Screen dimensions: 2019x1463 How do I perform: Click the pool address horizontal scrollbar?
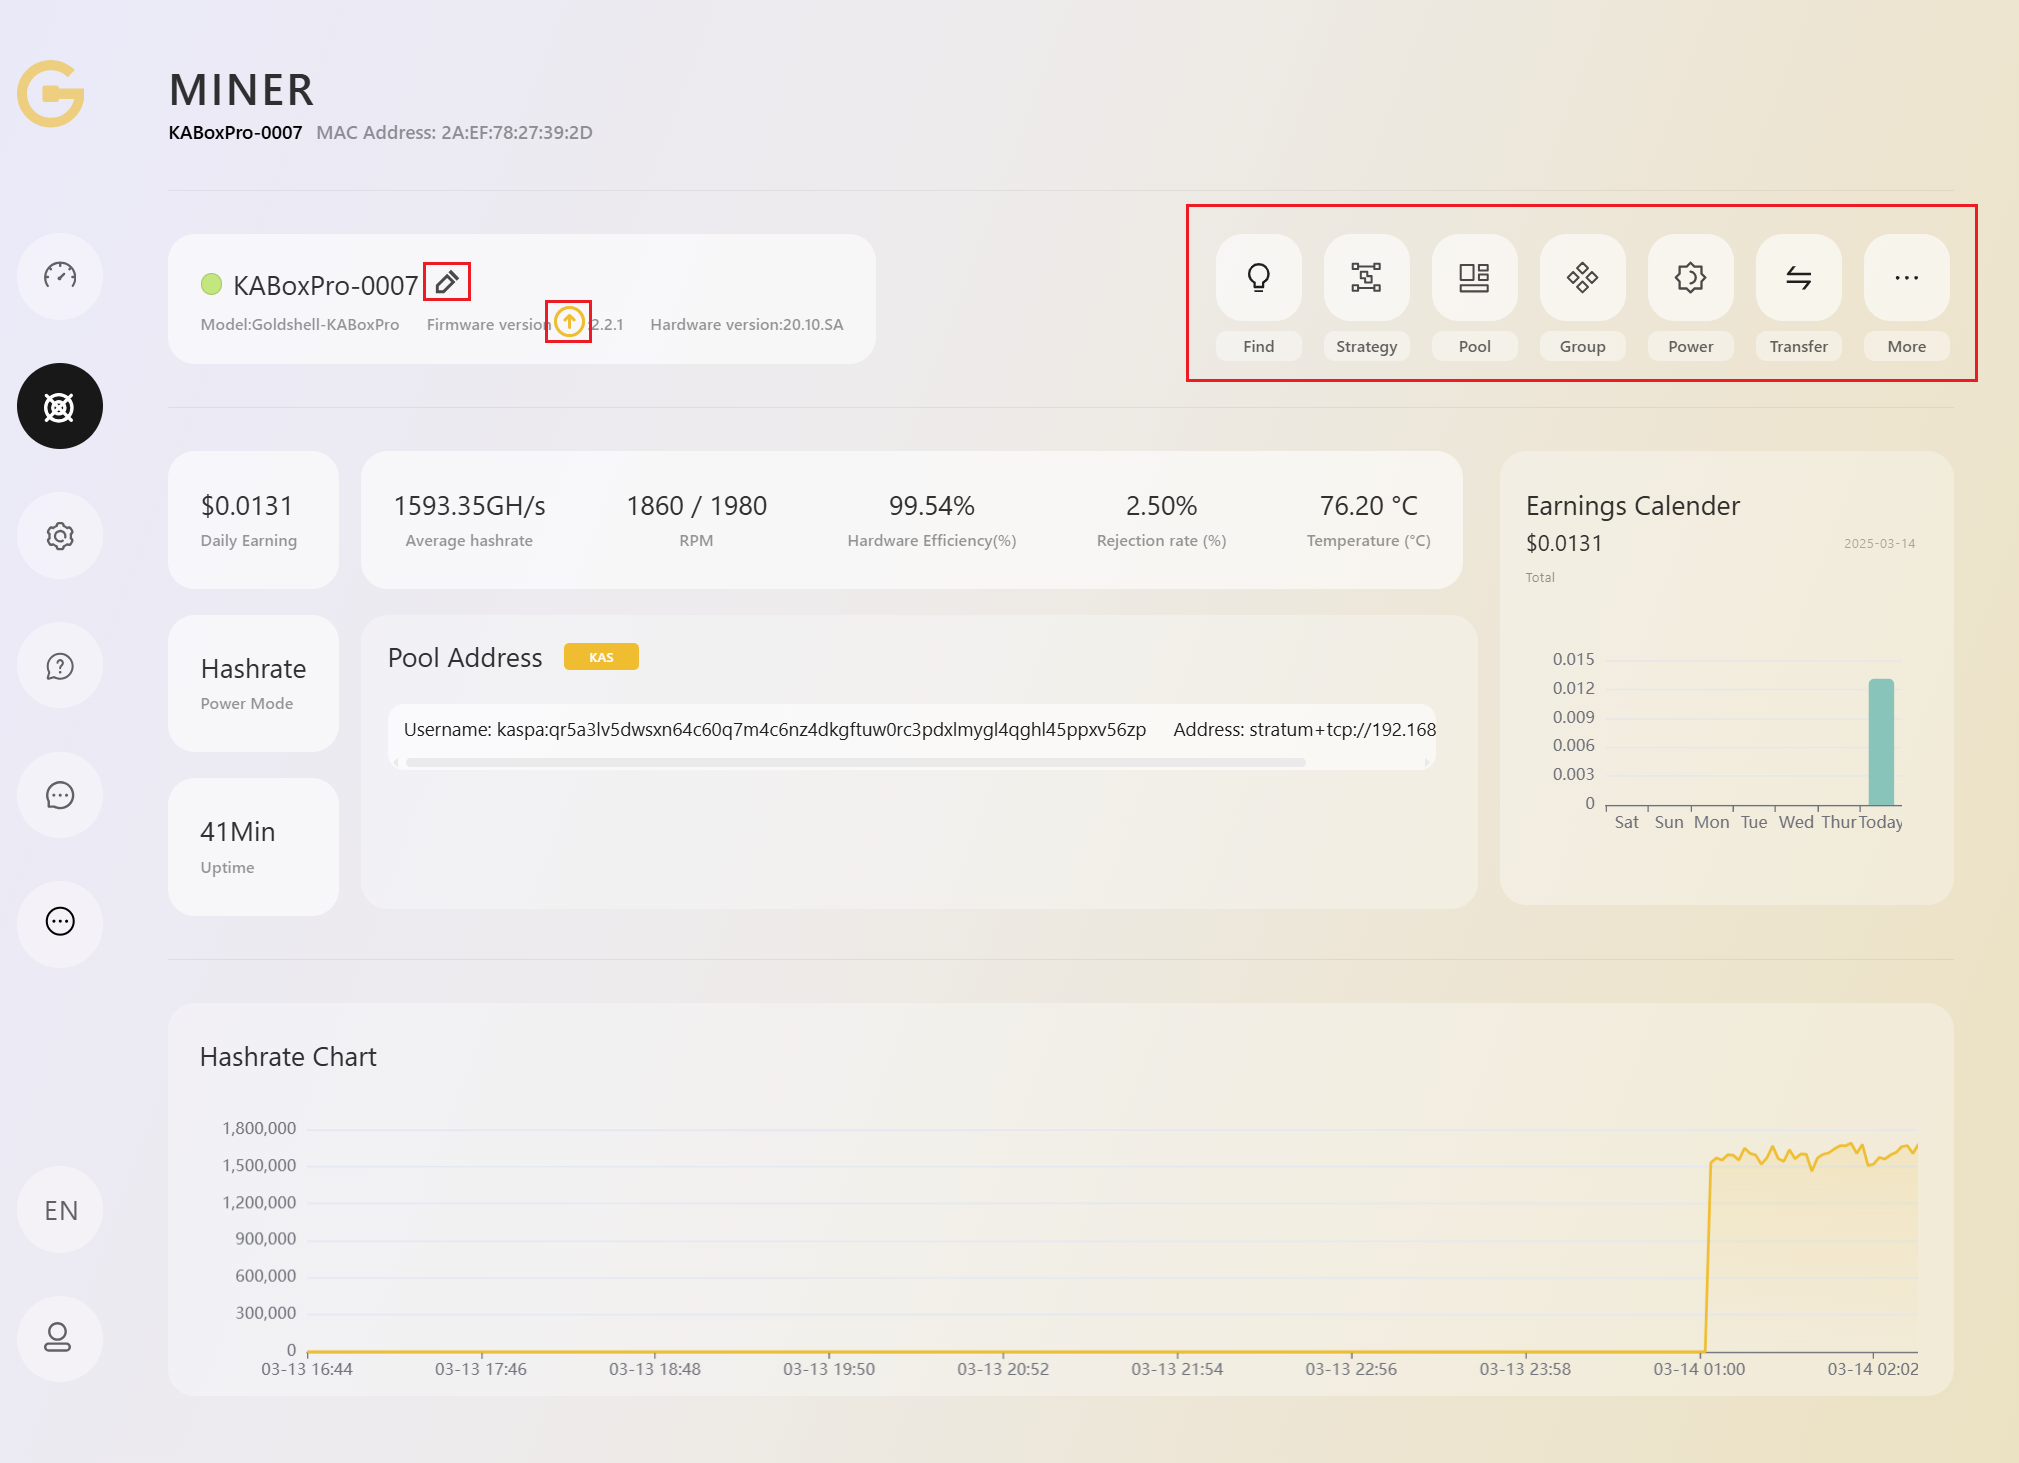(x=856, y=762)
